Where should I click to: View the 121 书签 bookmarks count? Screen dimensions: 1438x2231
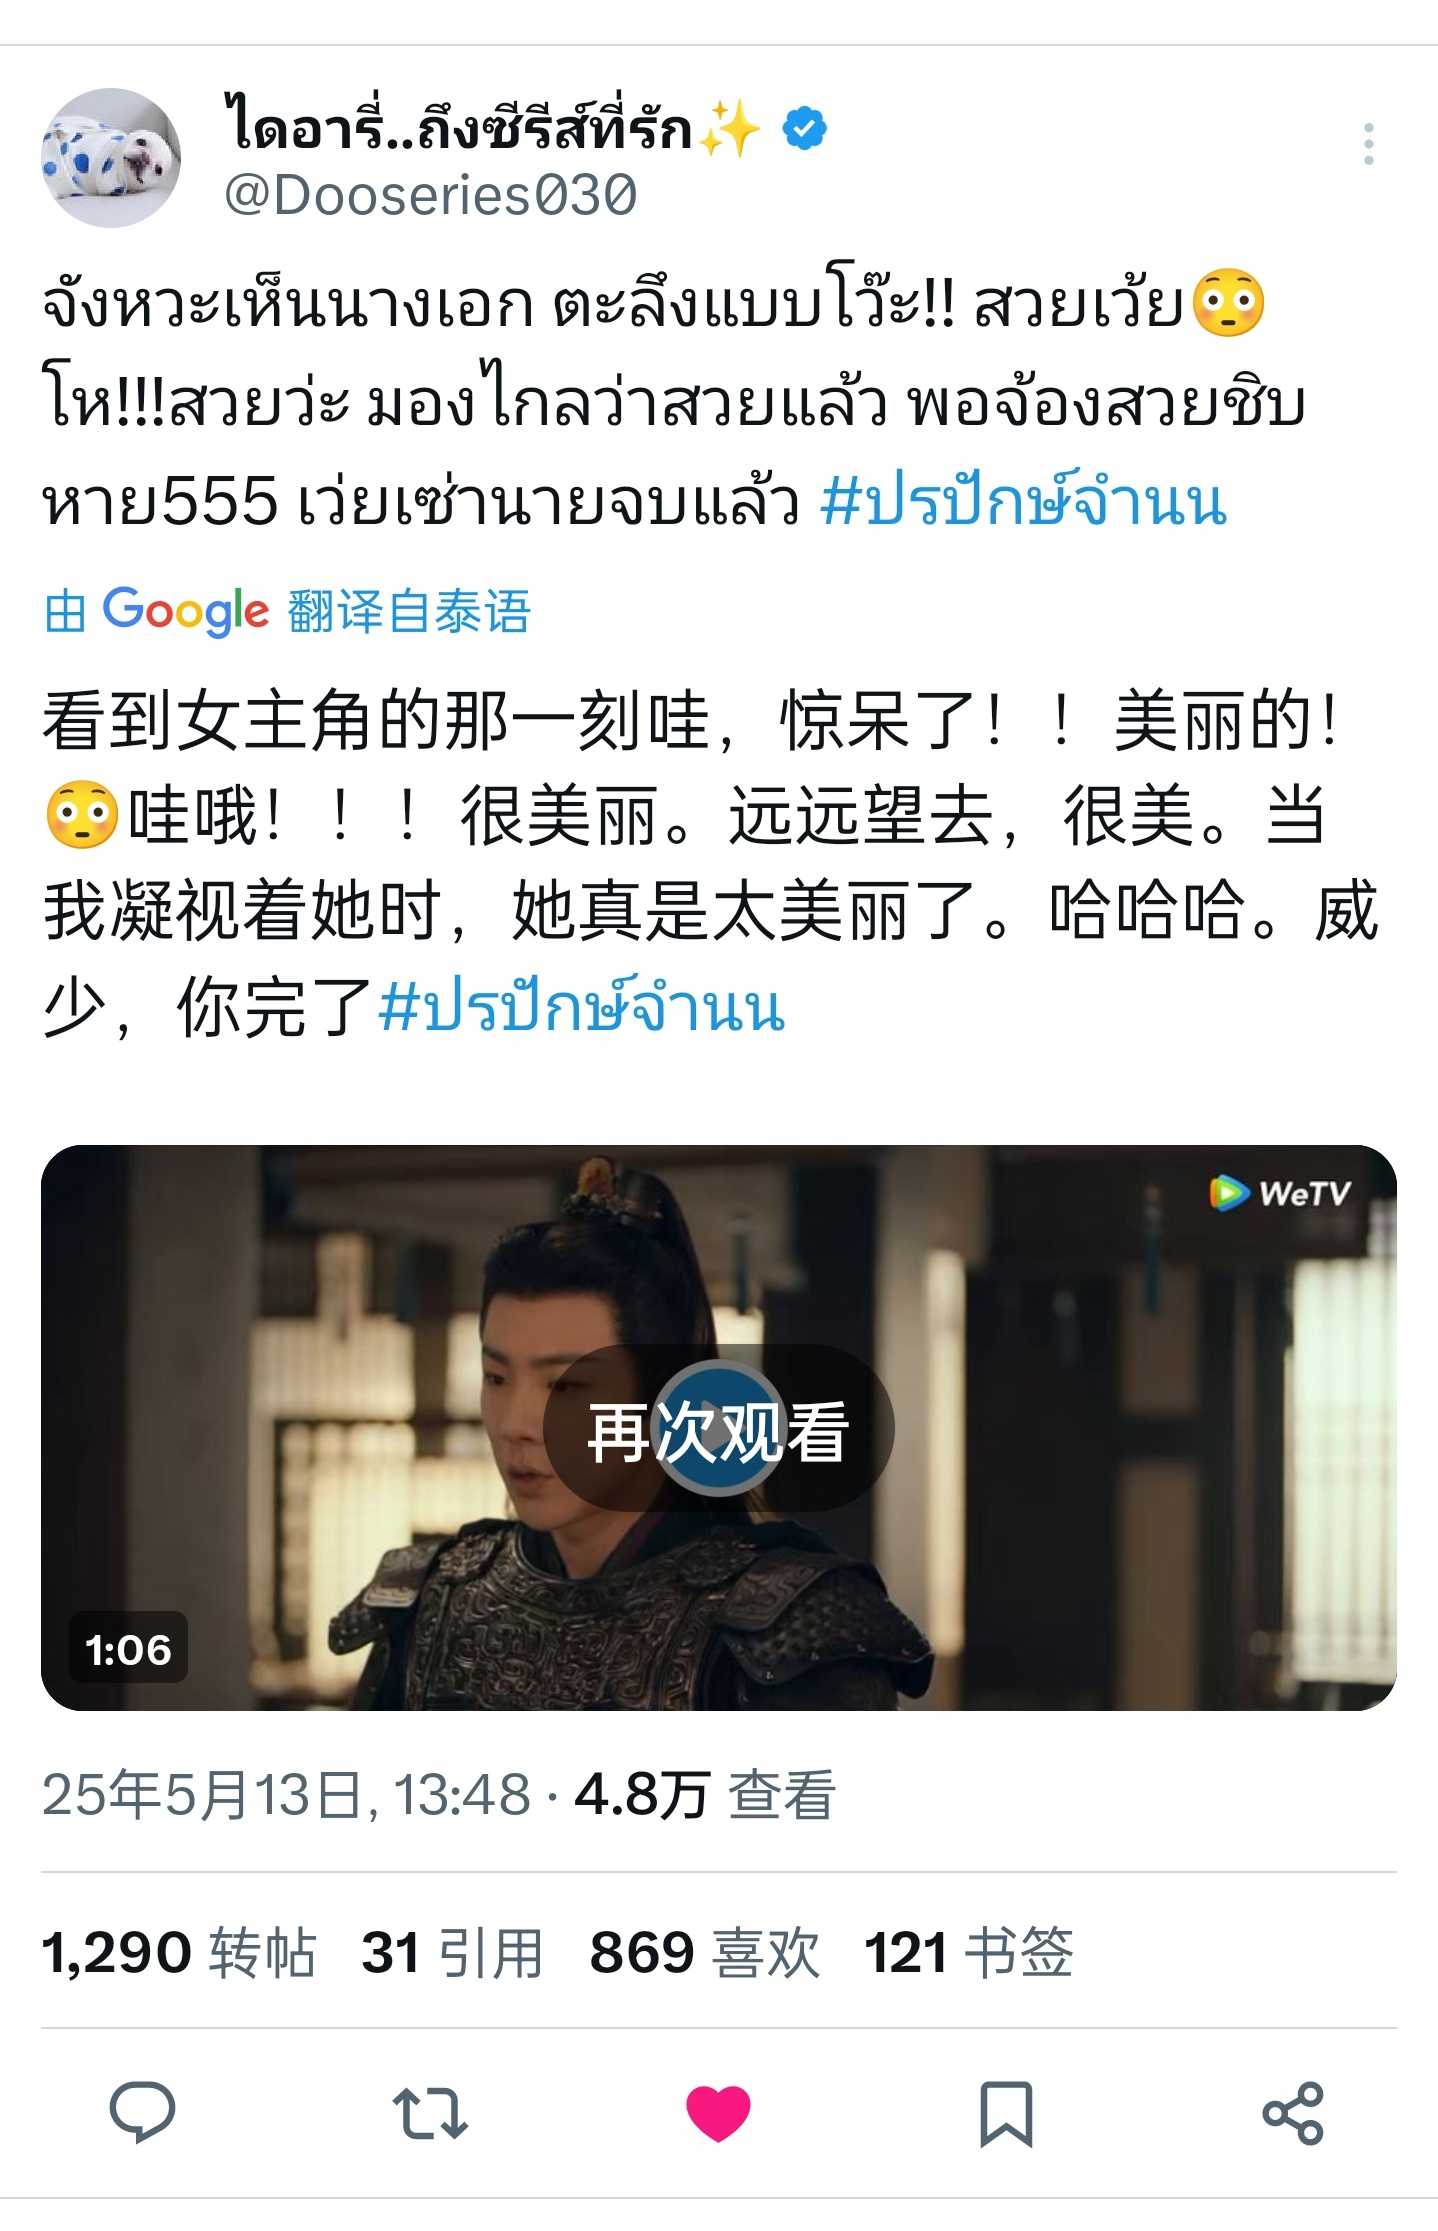click(x=969, y=1951)
